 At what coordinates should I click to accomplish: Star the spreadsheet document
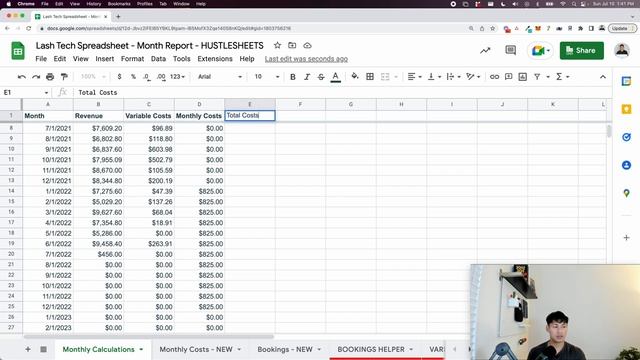point(277,45)
